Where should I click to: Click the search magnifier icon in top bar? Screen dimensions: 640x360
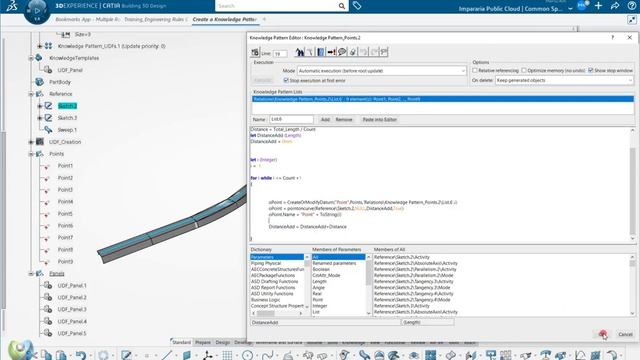[342, 6]
